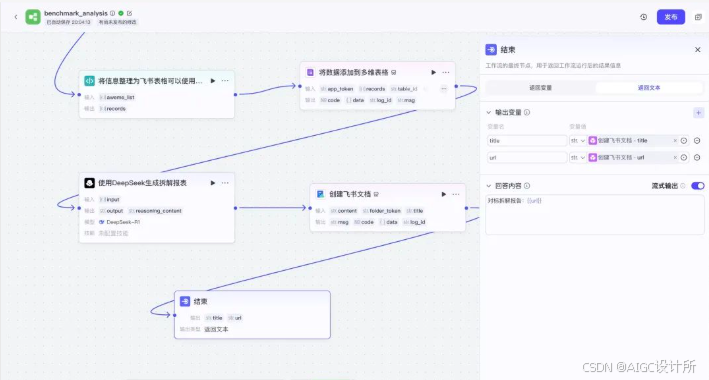Collapse the 回答内容 section
The image size is (709, 380).
488,186
